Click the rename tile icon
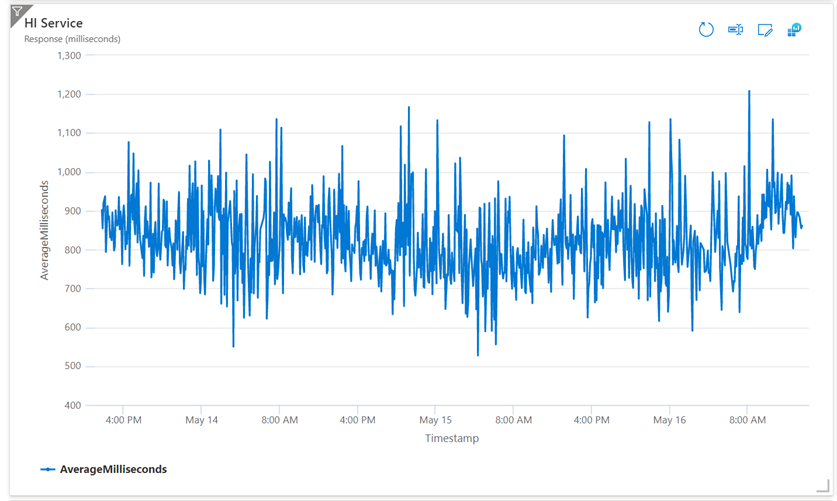Screen dimensions: 837x501 coord(735,30)
